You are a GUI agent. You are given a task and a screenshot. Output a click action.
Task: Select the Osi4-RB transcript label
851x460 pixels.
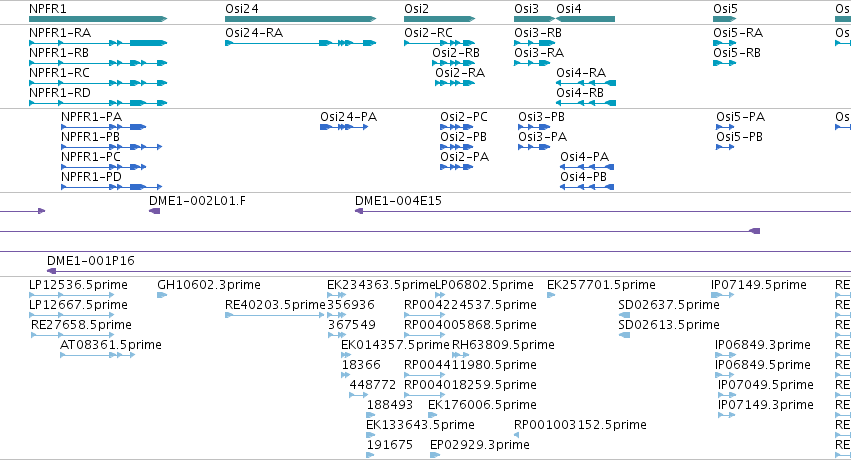pos(580,93)
